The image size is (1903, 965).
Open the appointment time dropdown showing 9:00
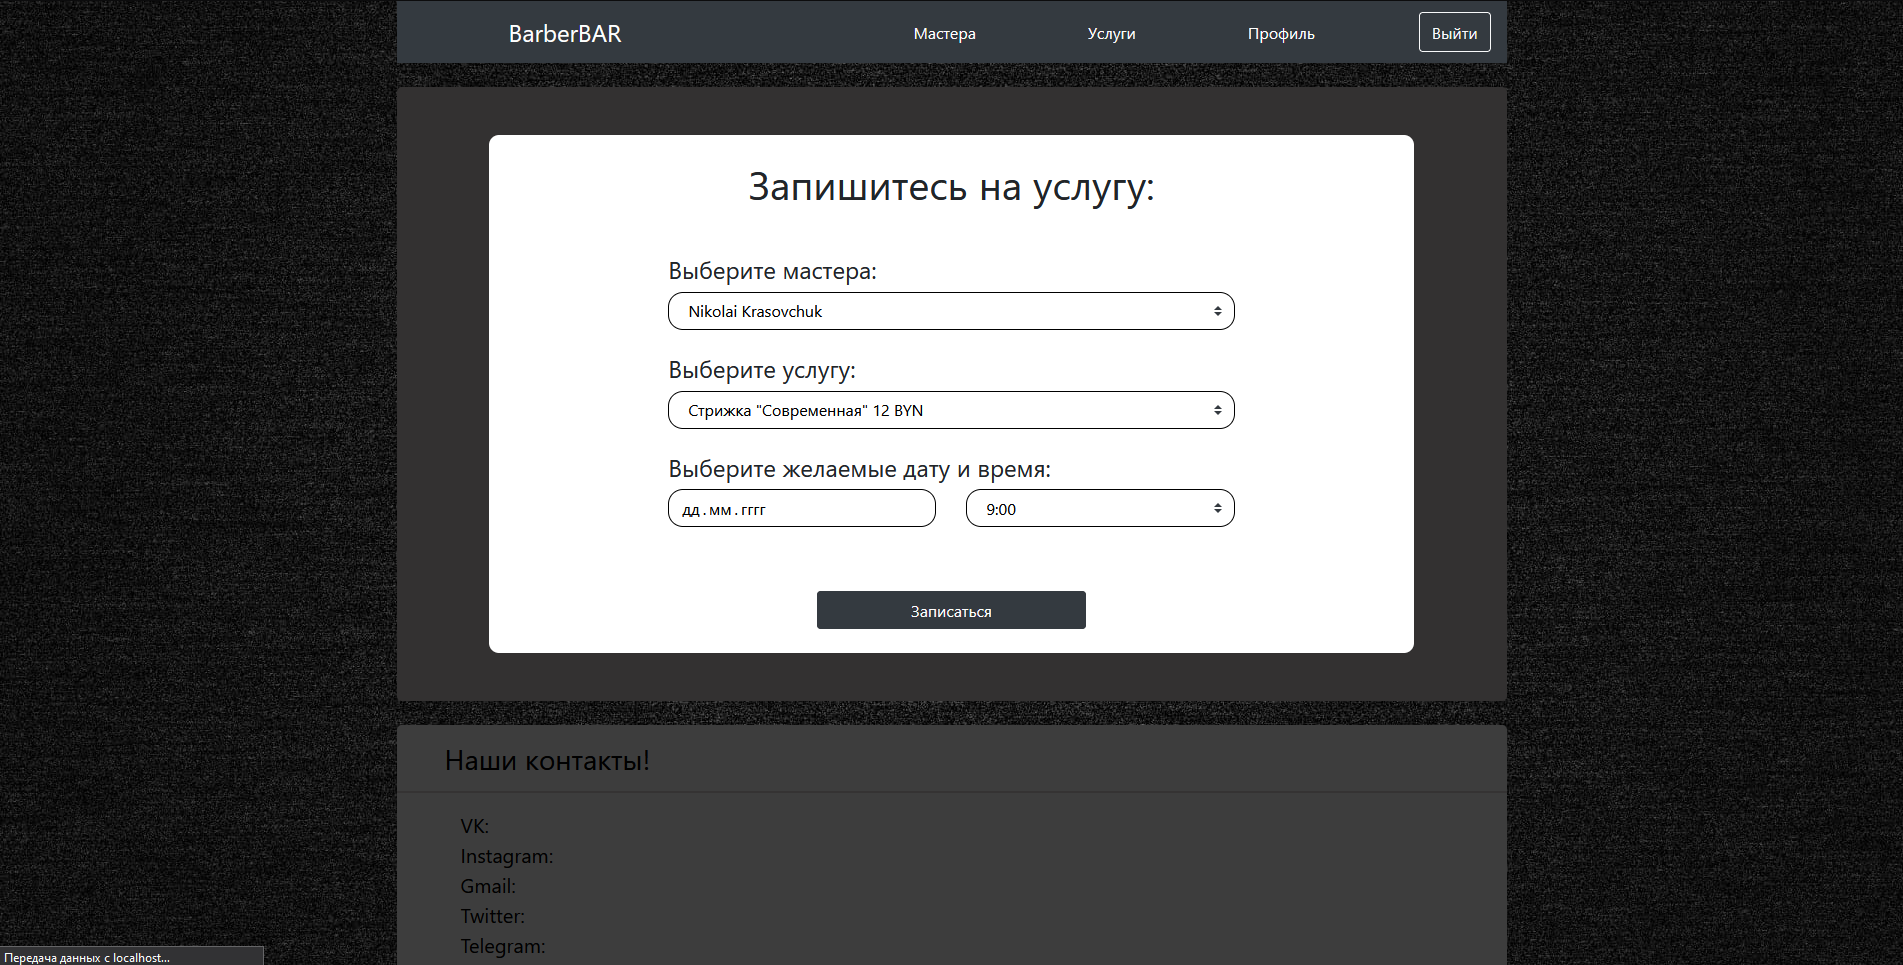click(1099, 508)
